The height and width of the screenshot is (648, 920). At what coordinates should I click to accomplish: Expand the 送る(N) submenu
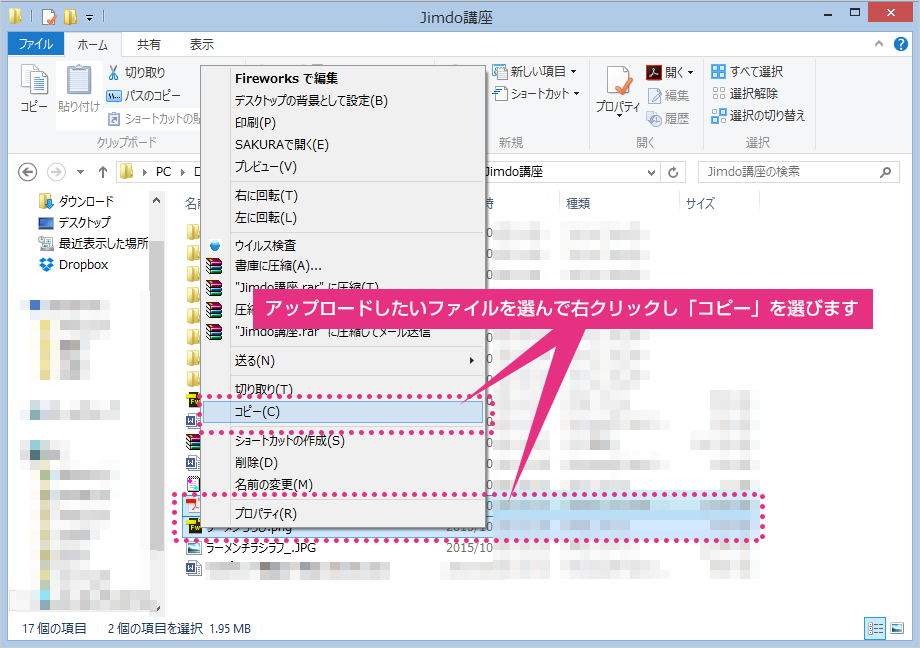[472, 360]
